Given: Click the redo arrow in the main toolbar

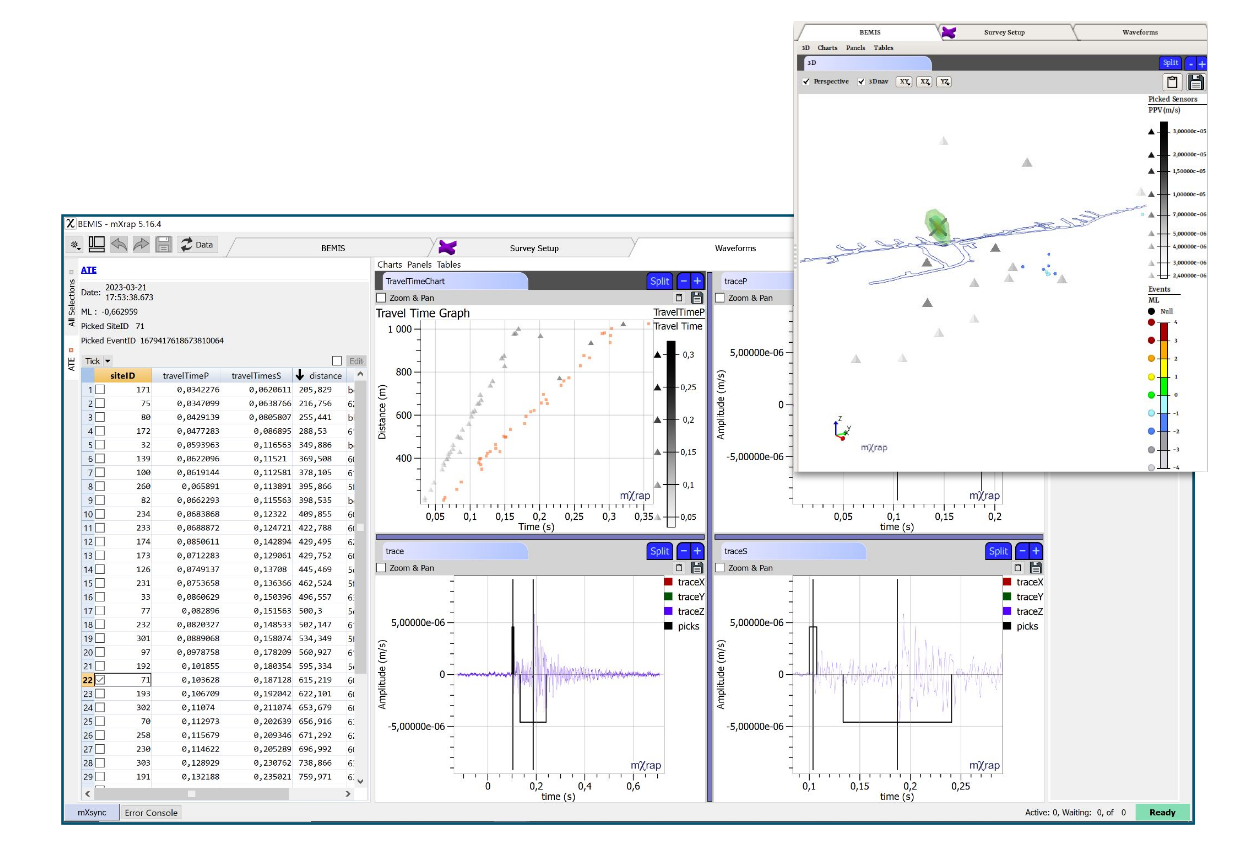Looking at the screenshot, I should (x=141, y=244).
